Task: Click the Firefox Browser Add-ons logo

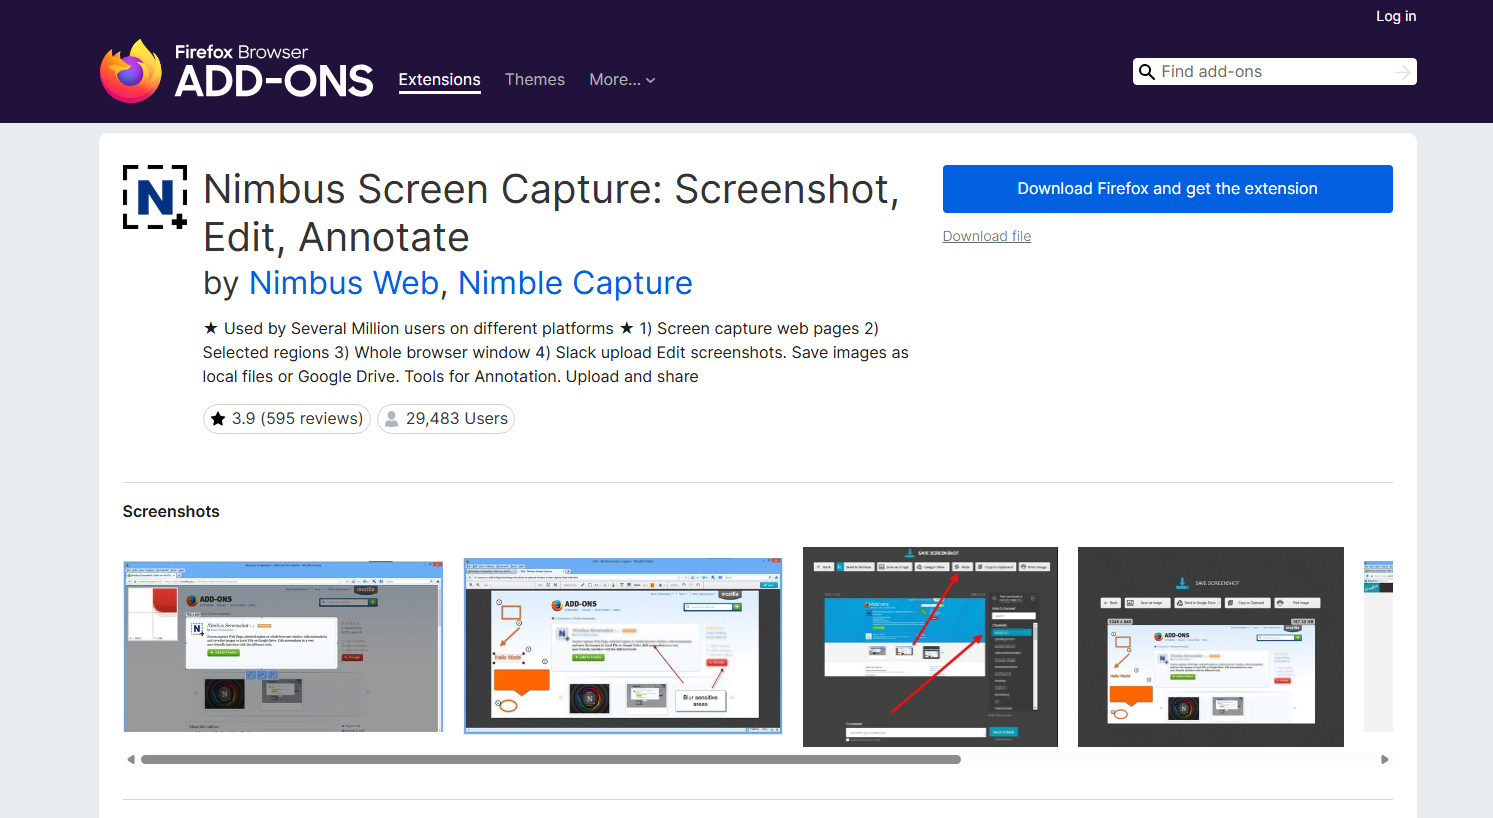Action: pos(237,71)
